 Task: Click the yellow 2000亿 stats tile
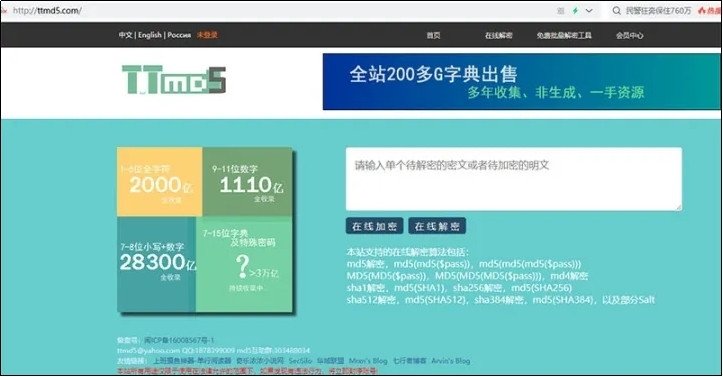point(160,182)
